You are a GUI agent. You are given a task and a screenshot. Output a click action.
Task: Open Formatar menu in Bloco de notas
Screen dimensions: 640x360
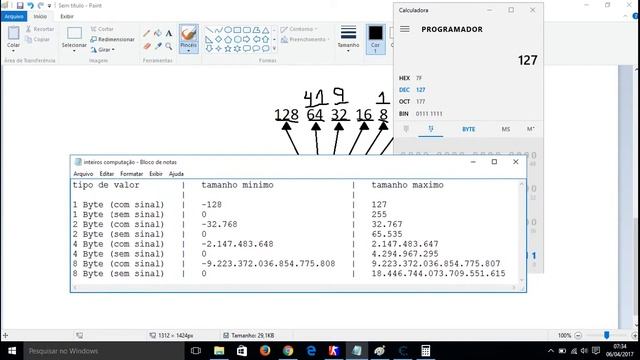point(131,174)
